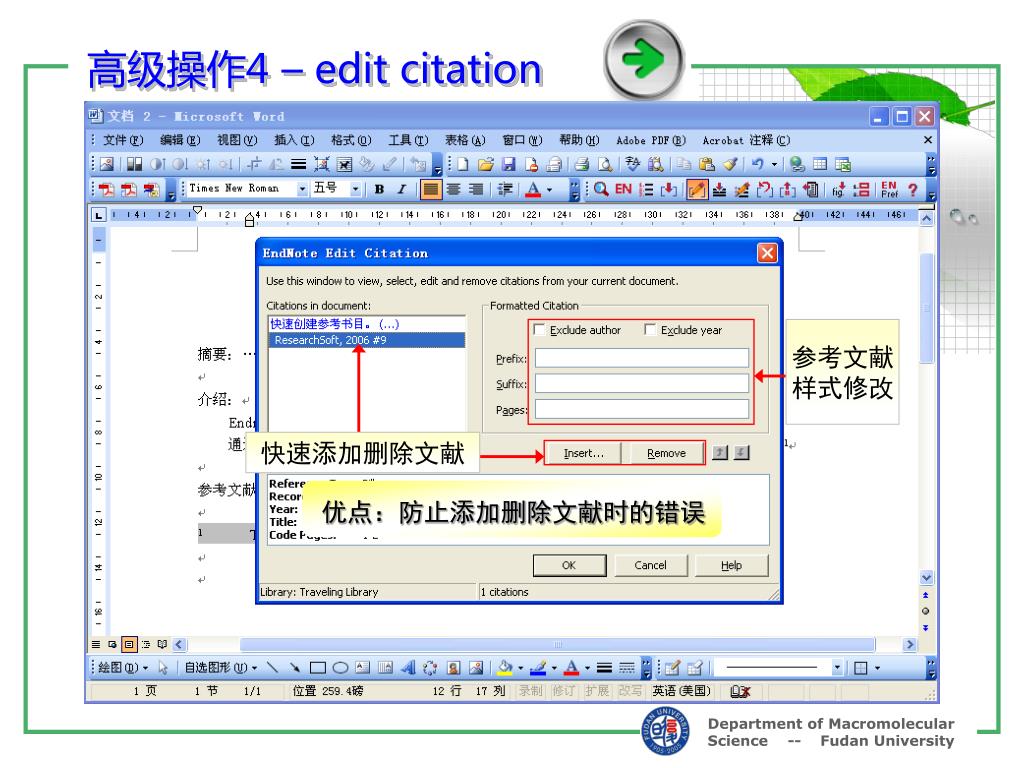Click EndNote Find Citation magnifier icon
Screen dimensions: 1024x768
coord(601,189)
